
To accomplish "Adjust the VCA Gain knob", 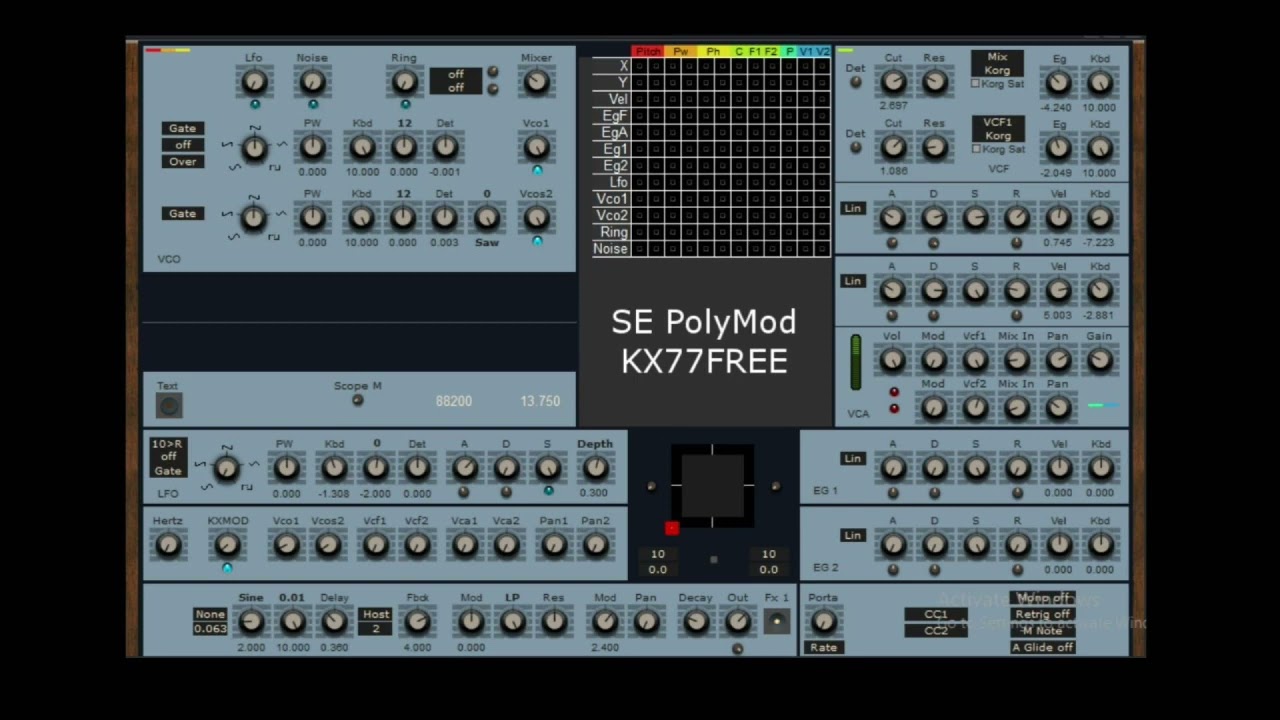I will 1100,360.
